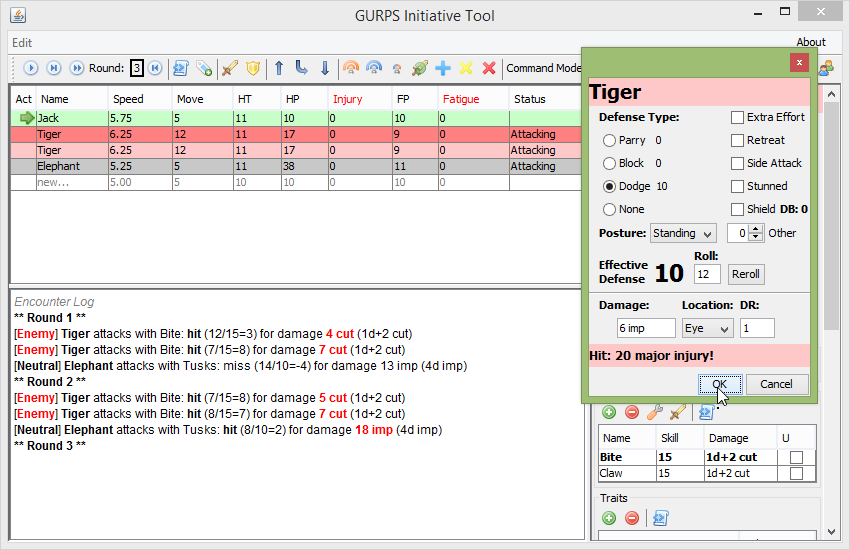Select the Block defense radio button
Screen dimensions: 850x550
pyautogui.click(x=609, y=163)
